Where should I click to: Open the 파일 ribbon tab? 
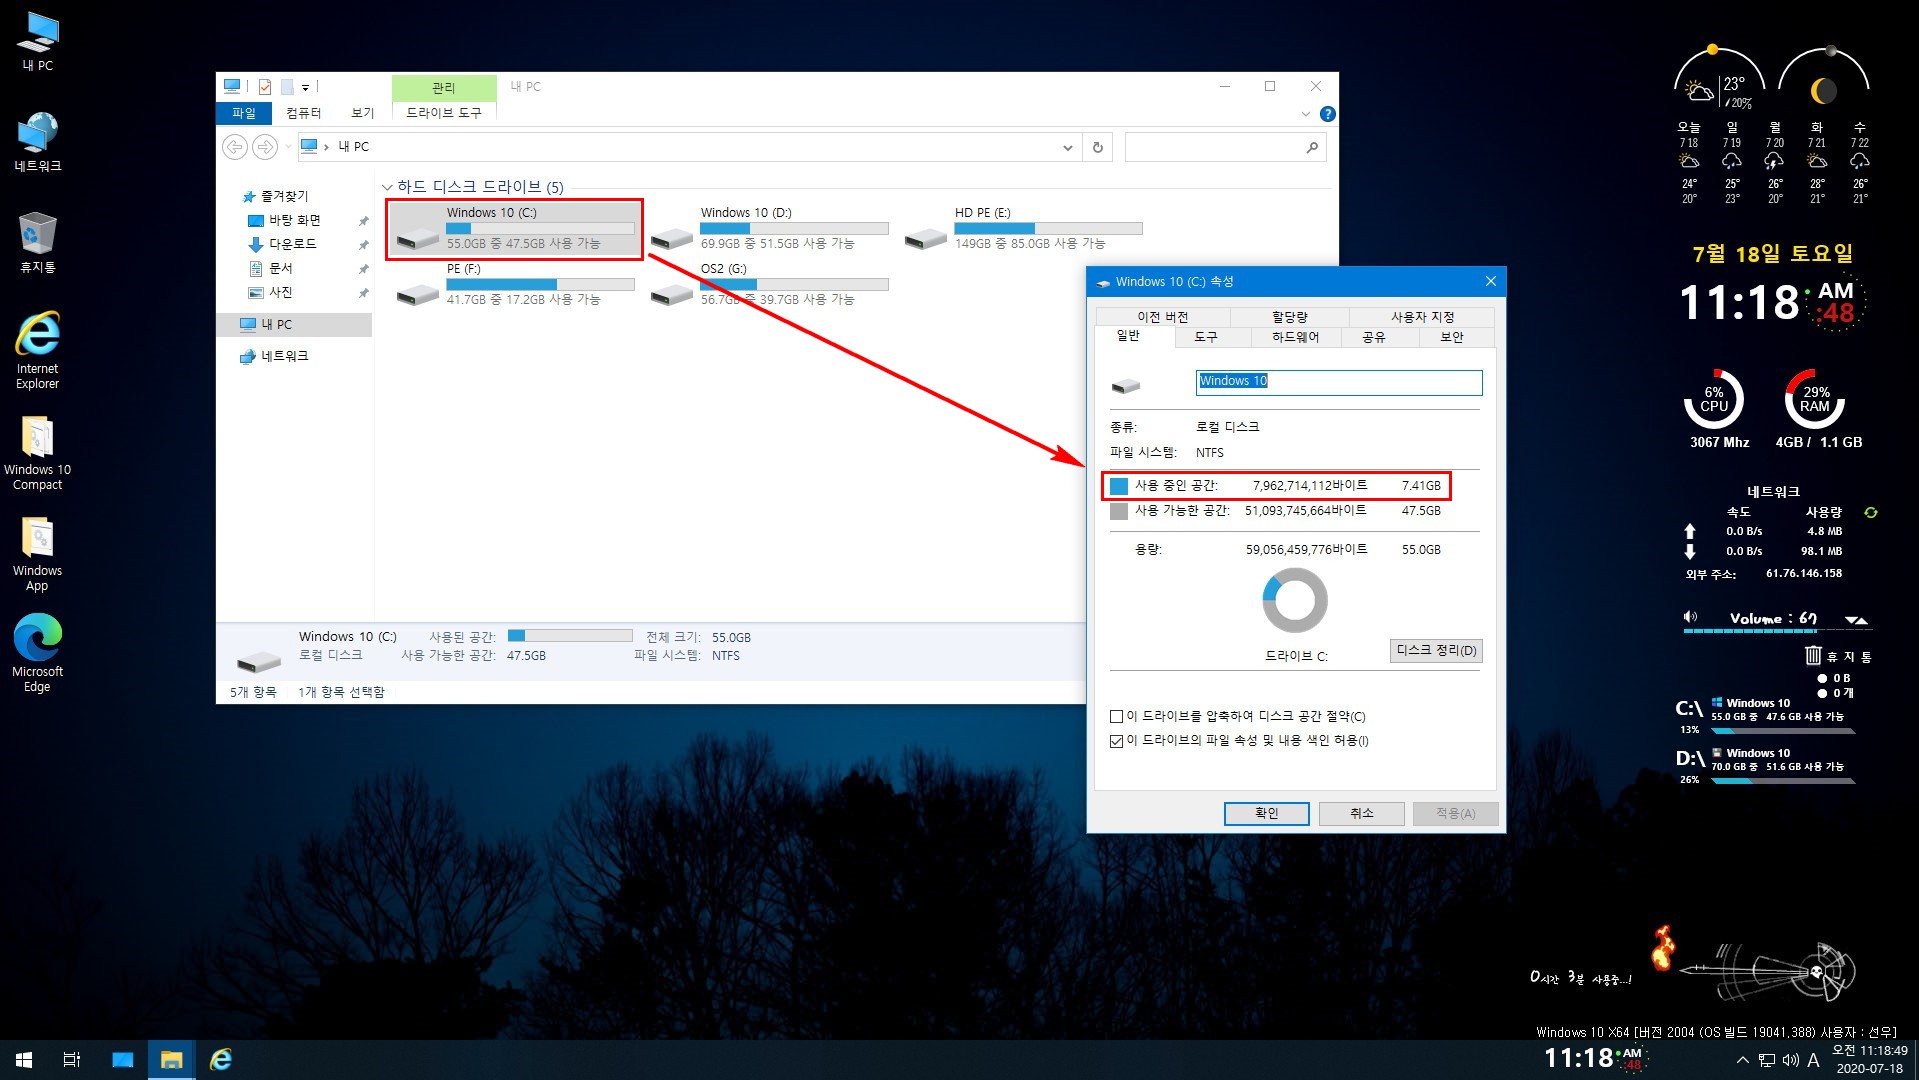click(x=244, y=113)
